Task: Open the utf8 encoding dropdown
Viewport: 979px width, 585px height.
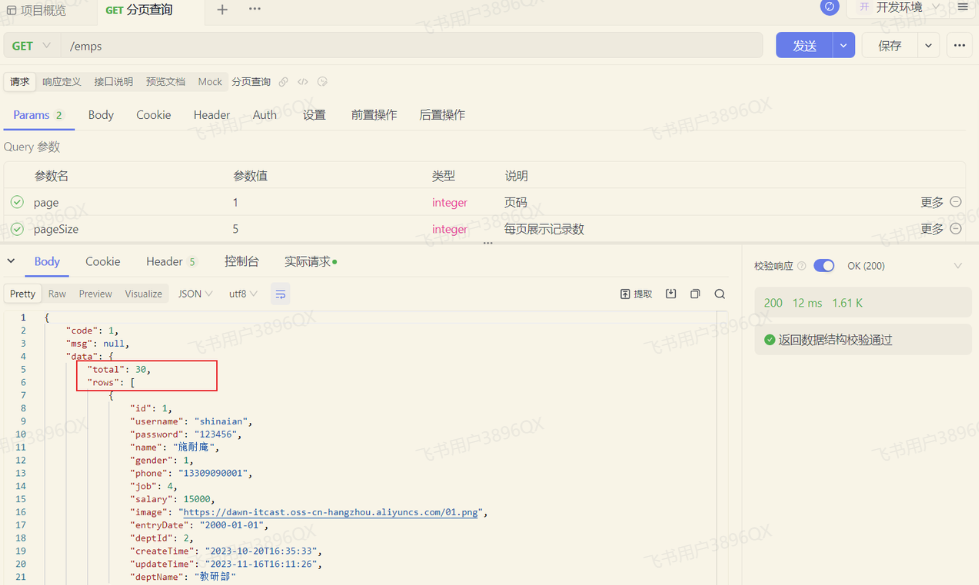Action: click(x=243, y=294)
